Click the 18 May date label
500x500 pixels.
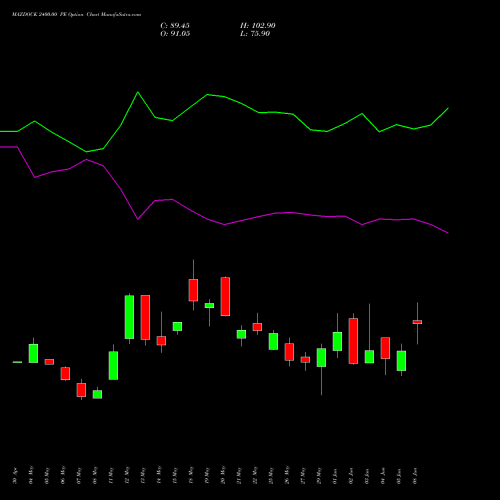(x=191, y=475)
